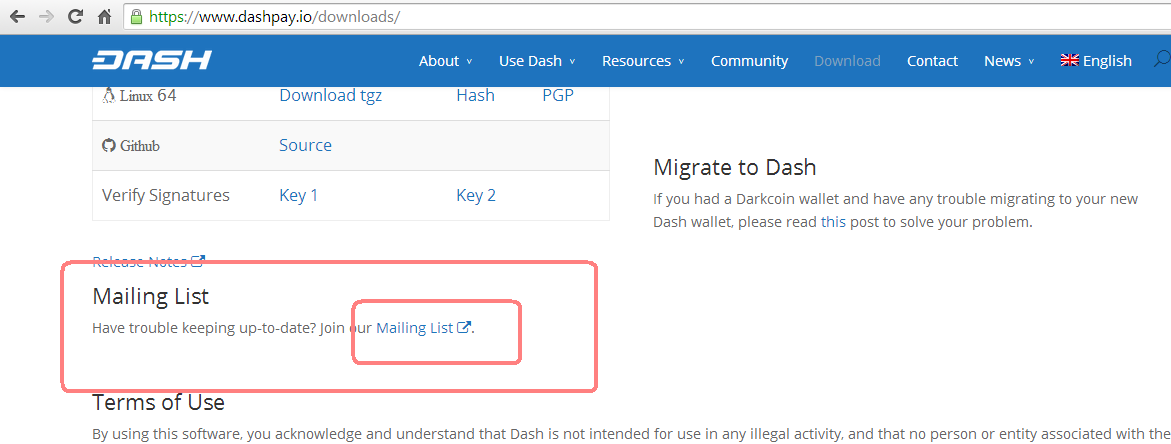Click external-link icon beside Mailing List
1171x444 pixels.
pyautogui.click(x=464, y=328)
